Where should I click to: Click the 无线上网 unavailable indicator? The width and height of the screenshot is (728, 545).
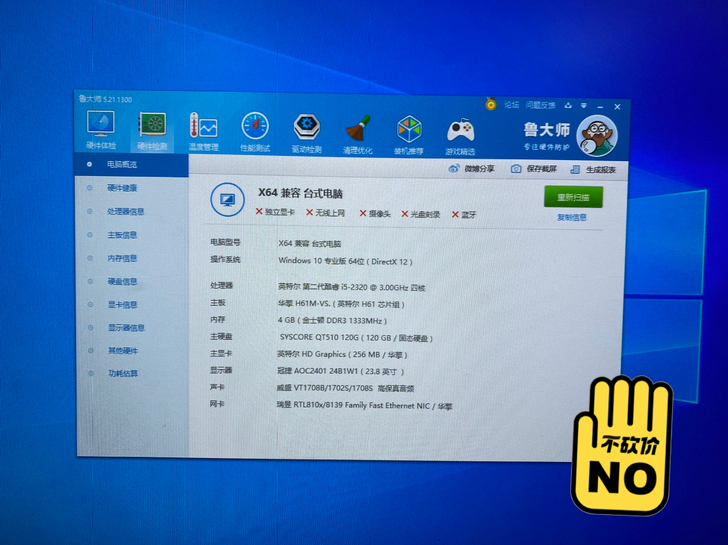pyautogui.click(x=325, y=213)
